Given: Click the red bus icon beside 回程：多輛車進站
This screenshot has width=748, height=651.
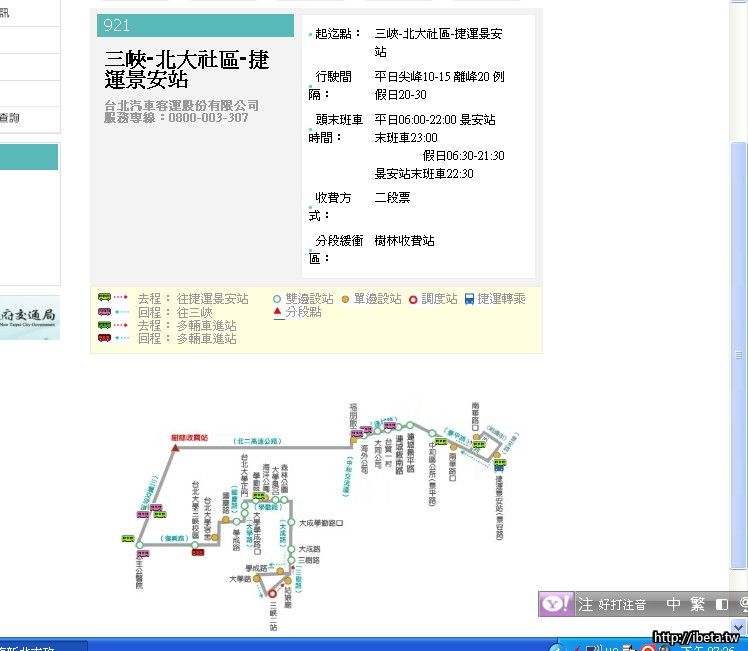Looking at the screenshot, I should [x=104, y=339].
